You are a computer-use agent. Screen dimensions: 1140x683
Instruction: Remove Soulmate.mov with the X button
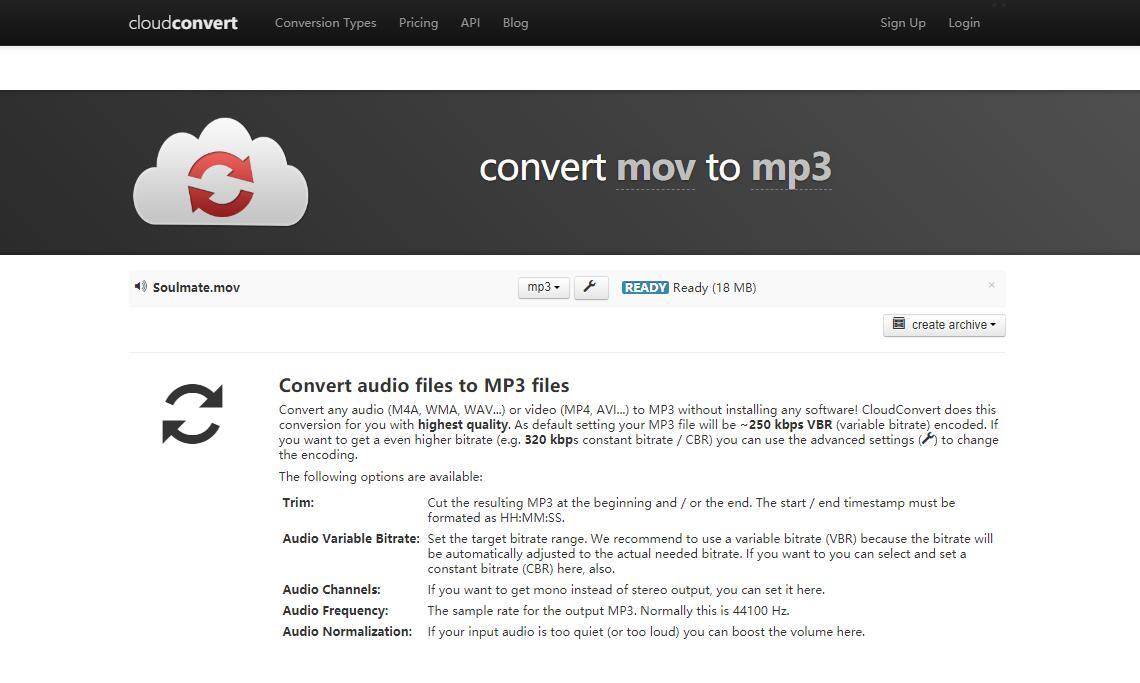pyautogui.click(x=991, y=285)
